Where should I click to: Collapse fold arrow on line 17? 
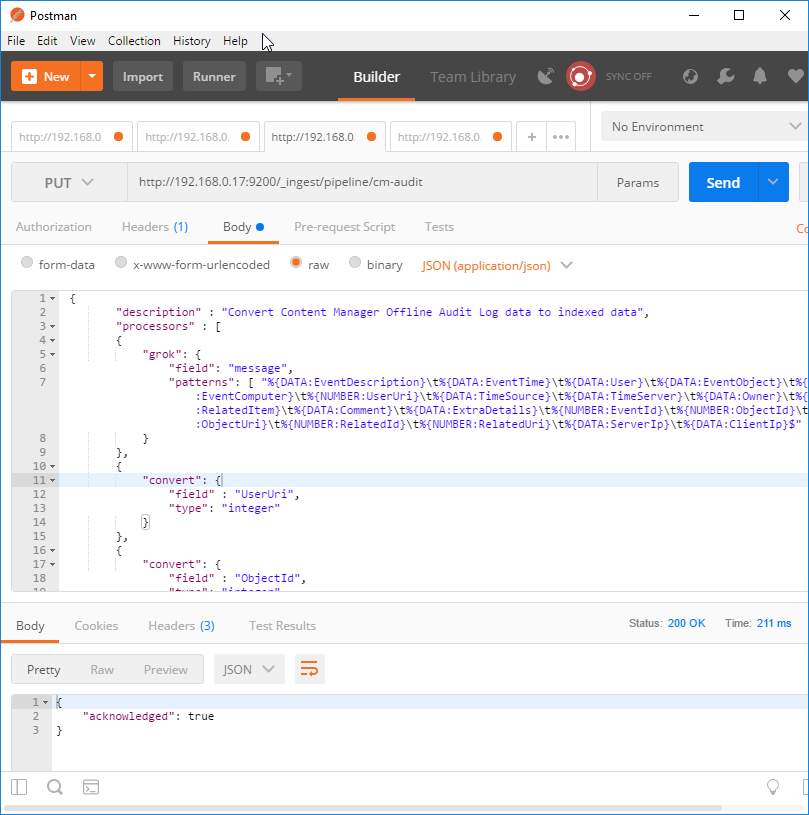tap(53, 564)
